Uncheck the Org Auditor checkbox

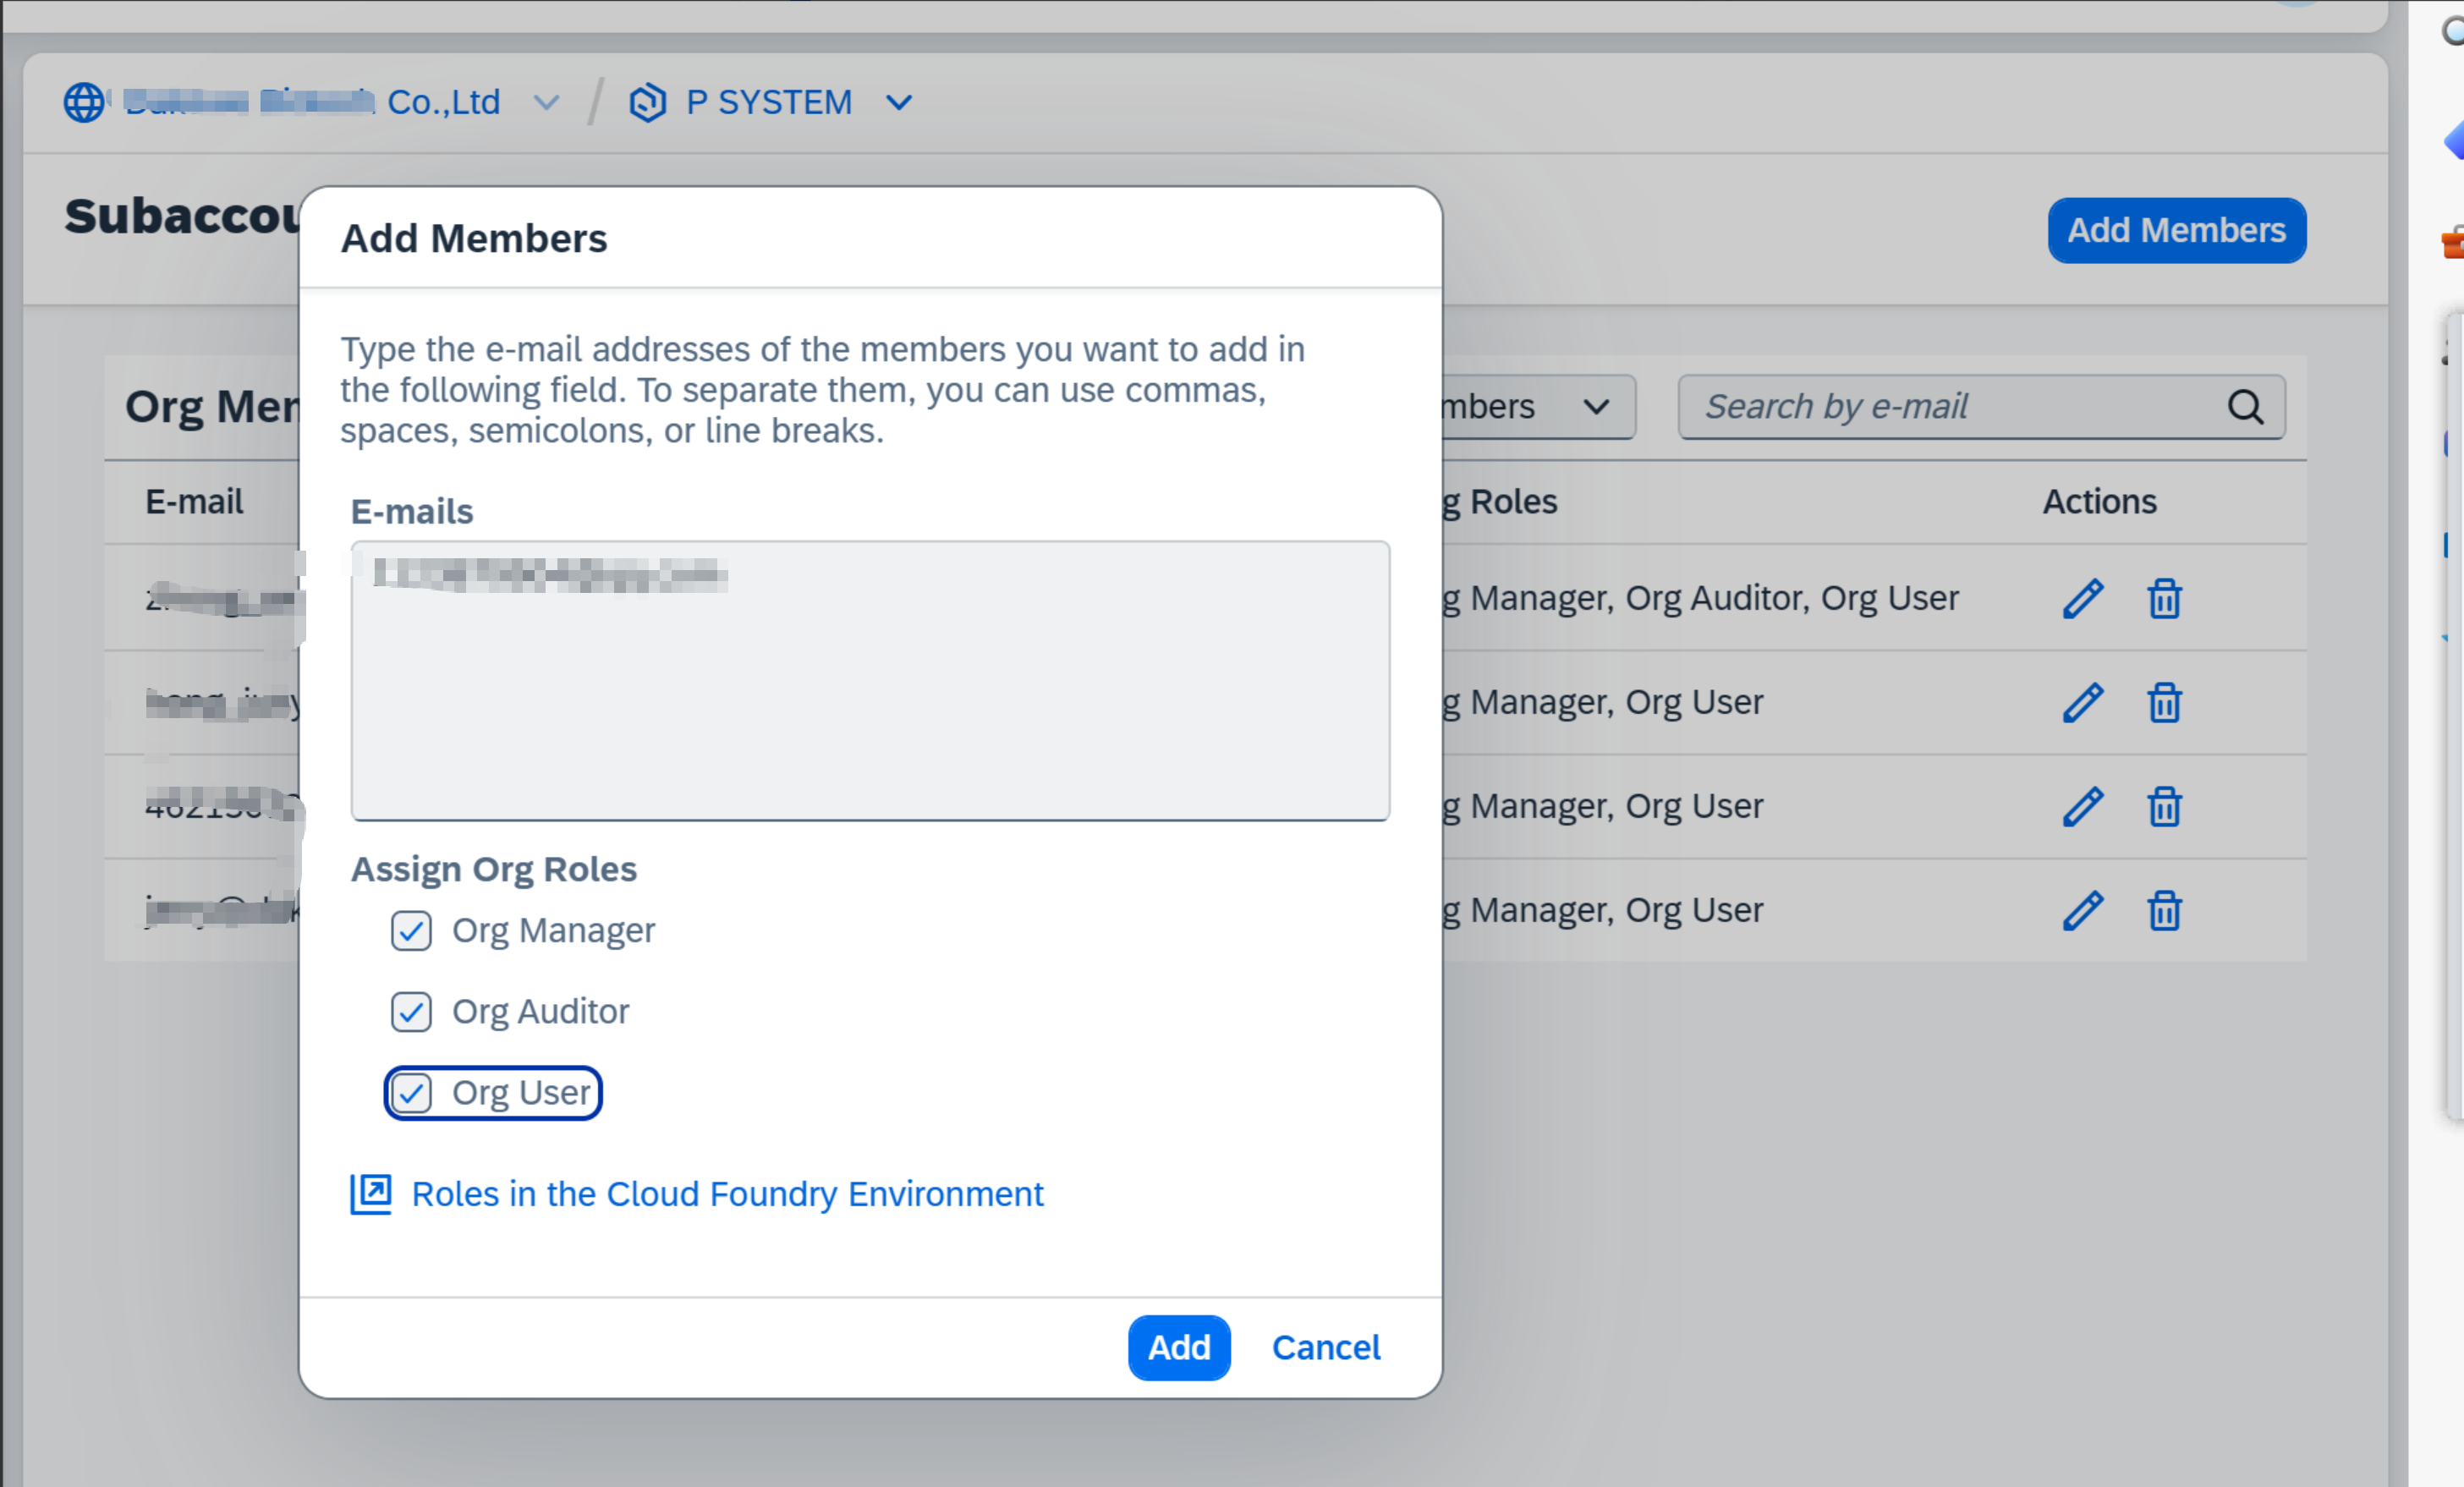point(411,1012)
